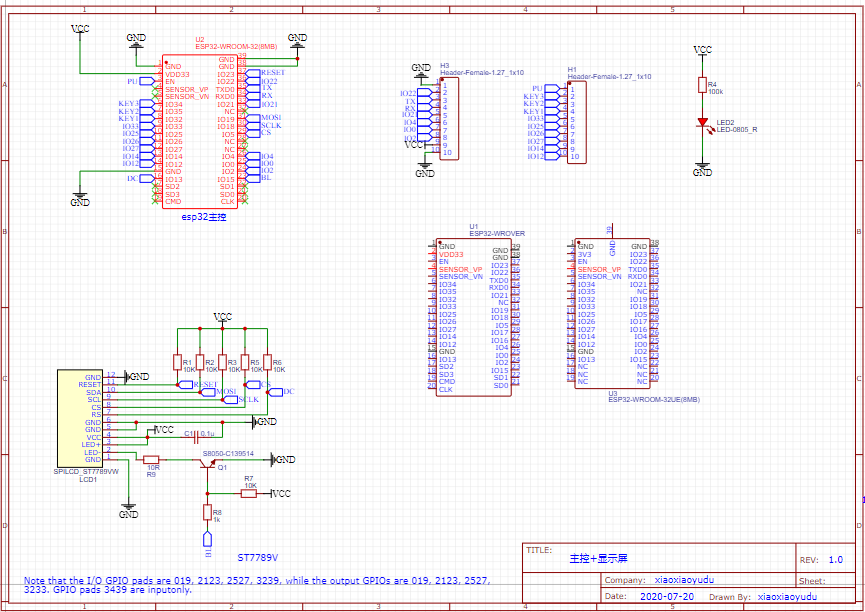The width and height of the screenshot is (865, 612).
Task: Select the H3 header connector body
Action: [449, 119]
